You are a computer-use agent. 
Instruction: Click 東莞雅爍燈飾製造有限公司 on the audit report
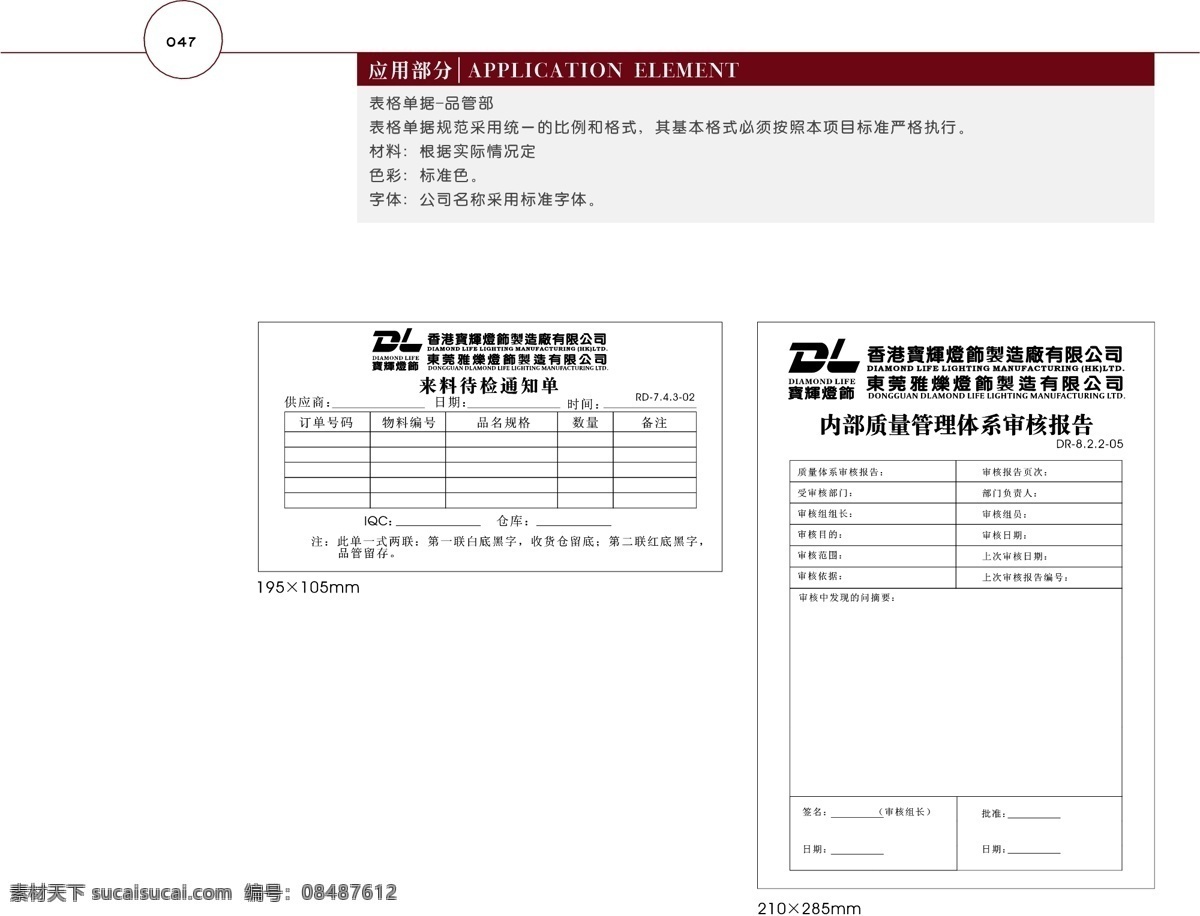coord(994,384)
